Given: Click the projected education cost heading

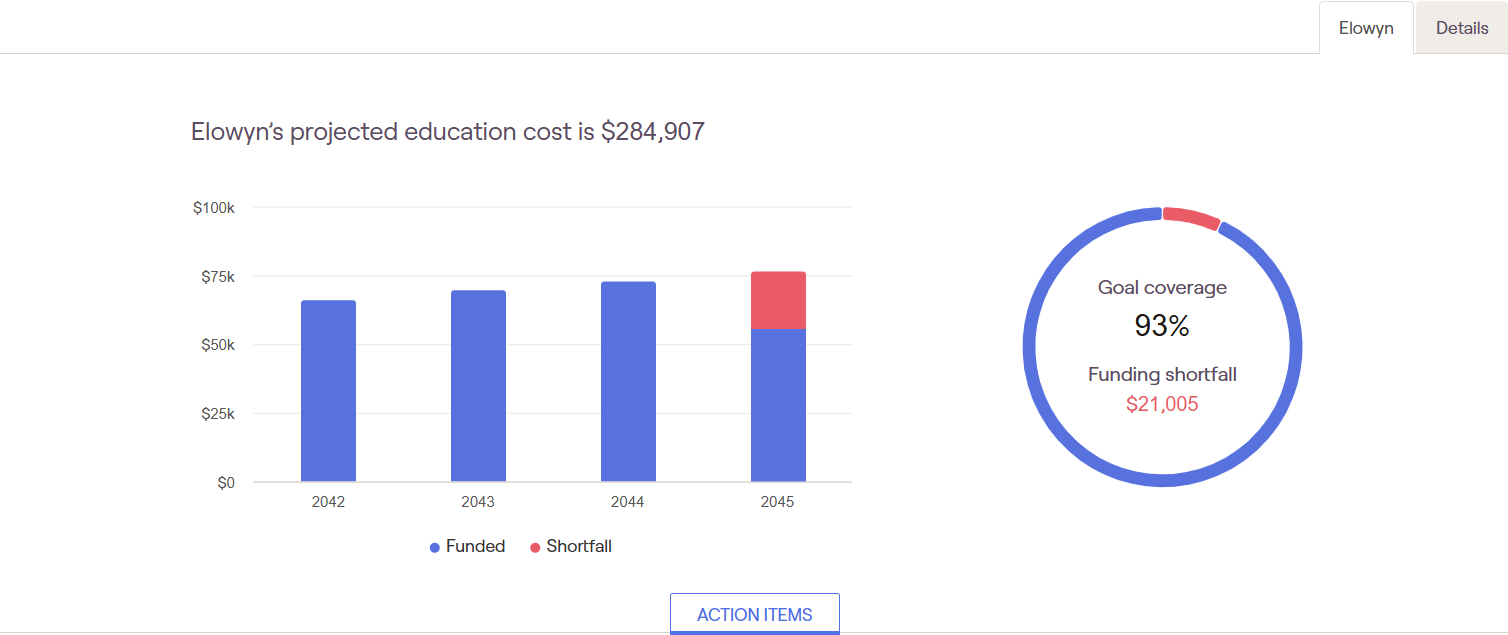Looking at the screenshot, I should coord(448,131).
